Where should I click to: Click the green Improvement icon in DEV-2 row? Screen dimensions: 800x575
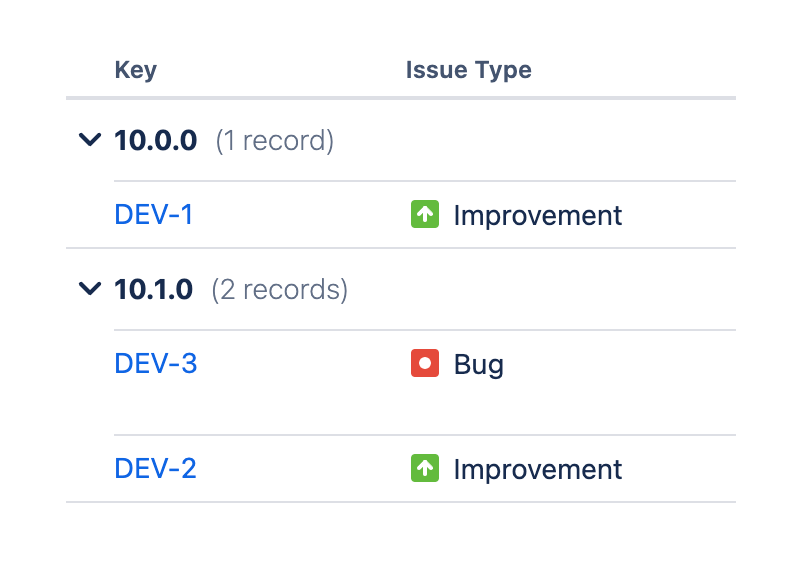pos(425,468)
